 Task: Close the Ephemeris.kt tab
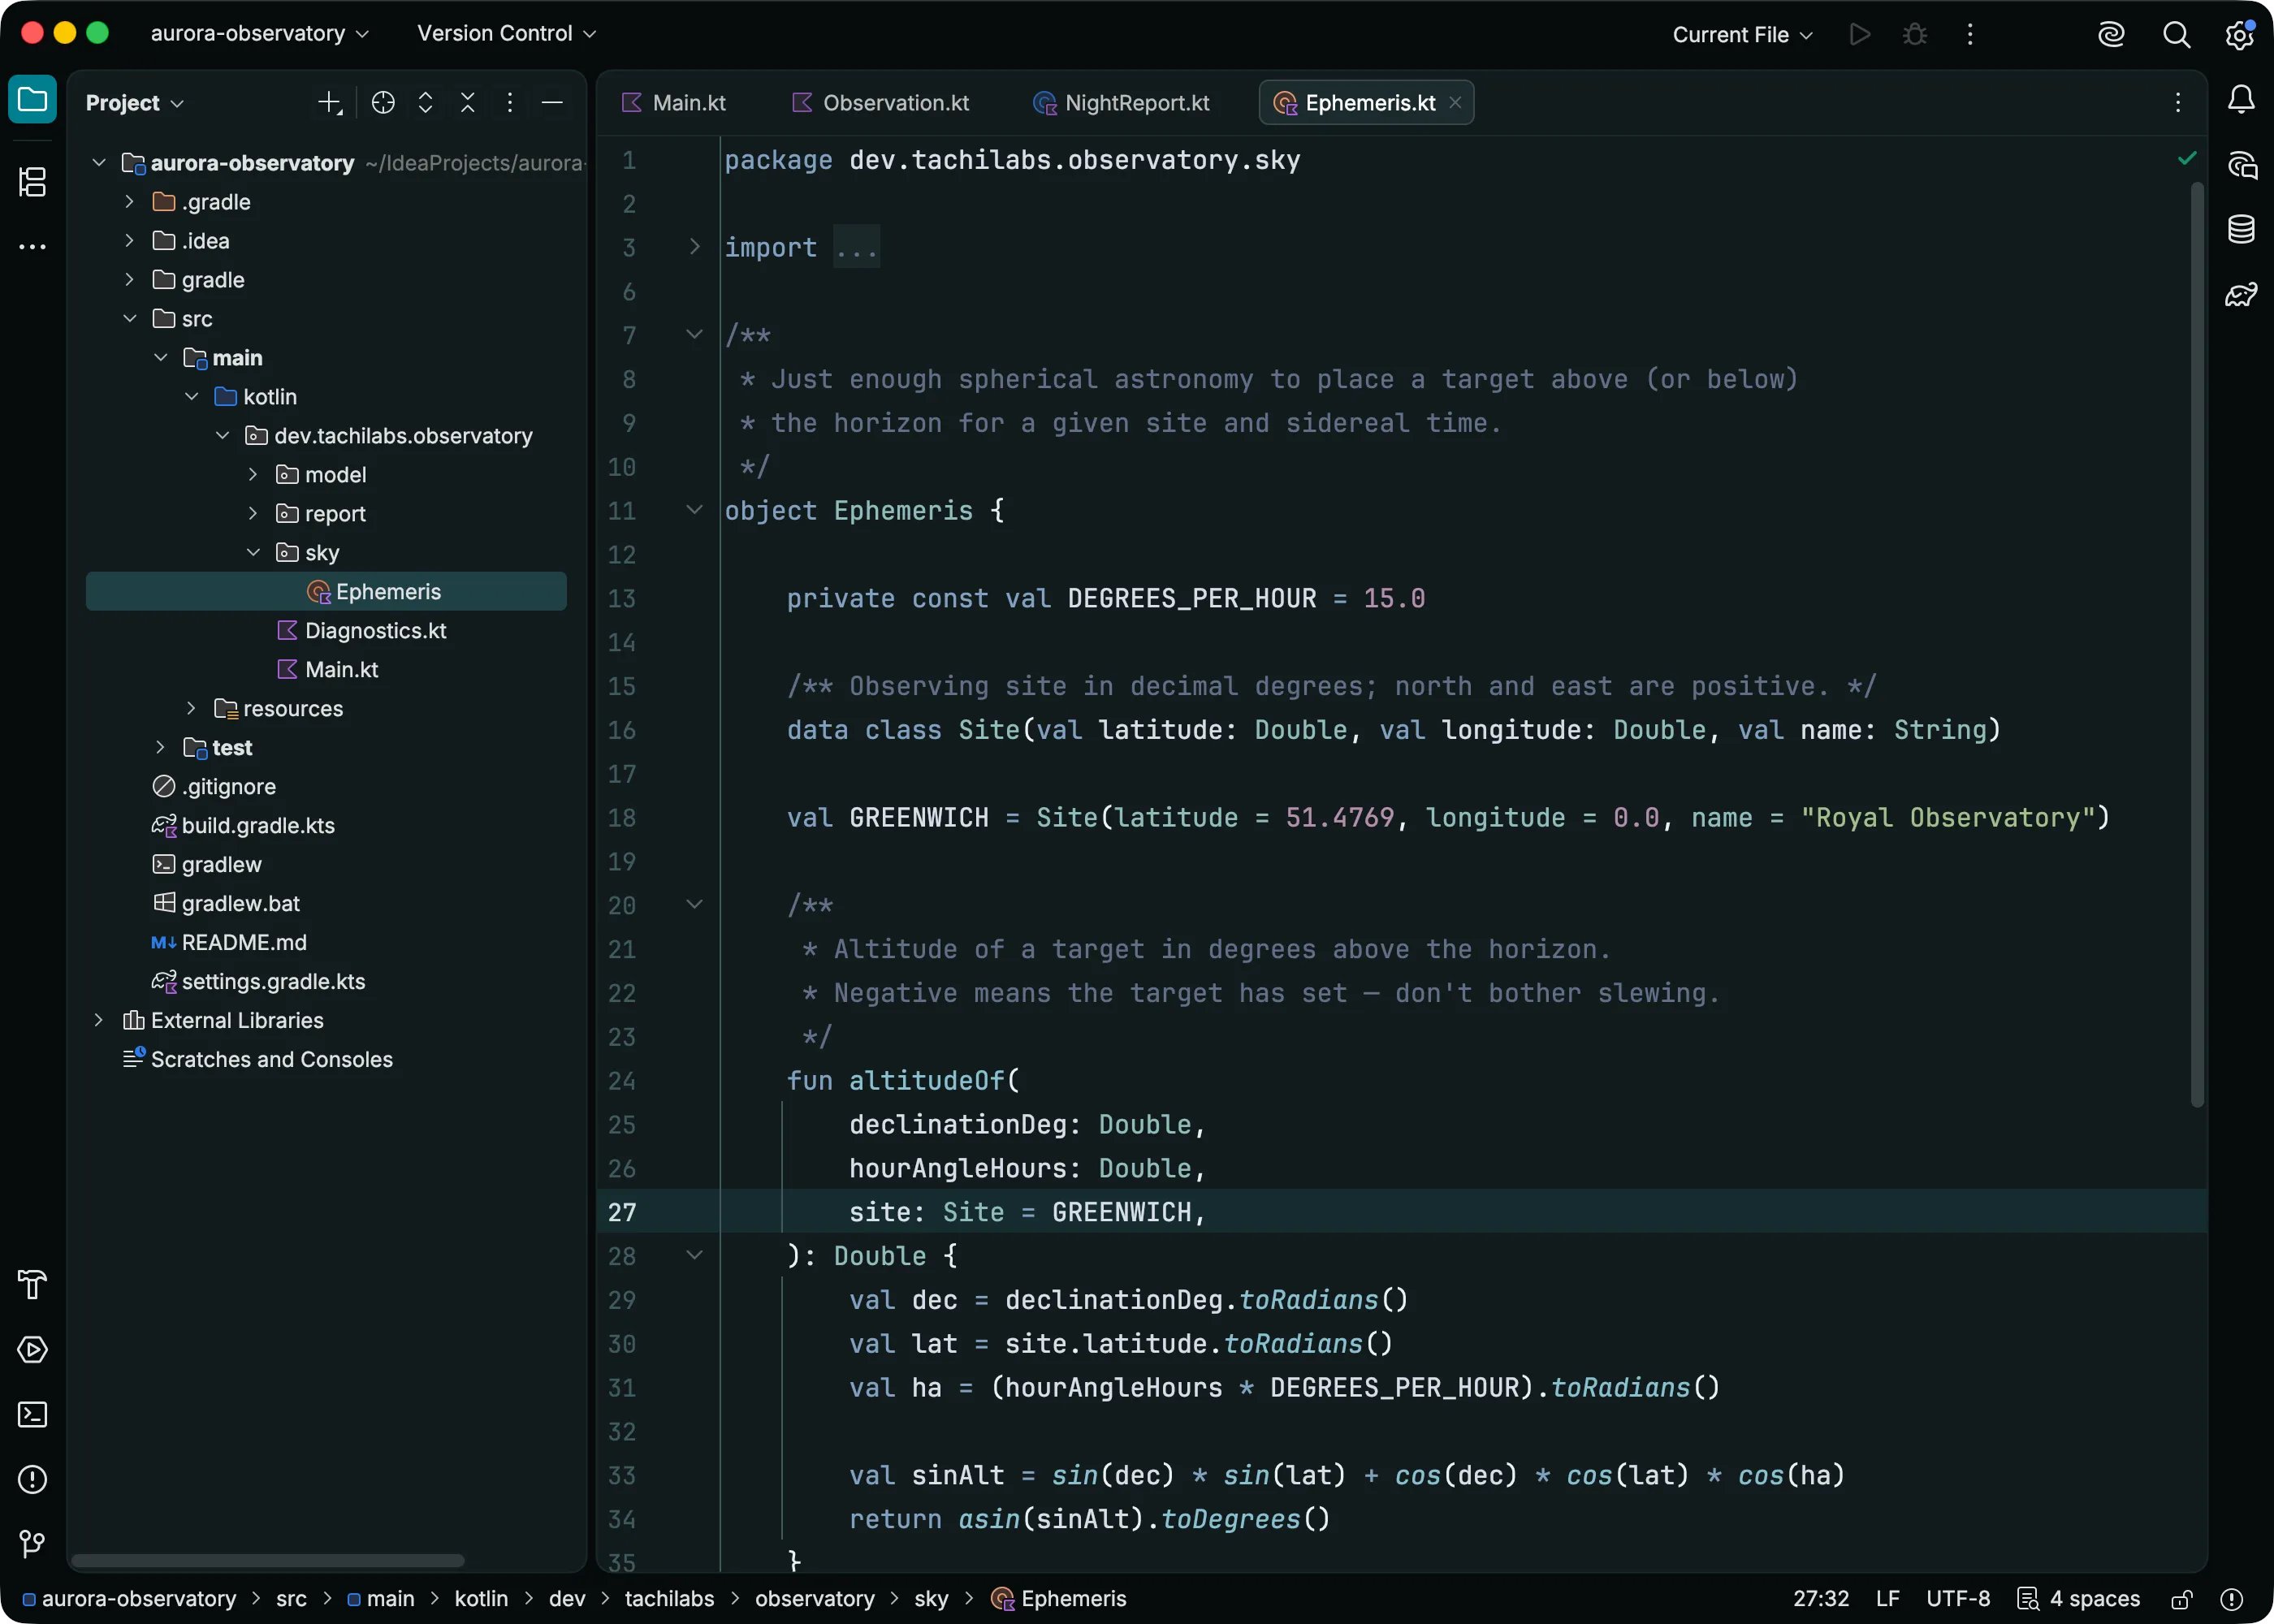point(1455,102)
